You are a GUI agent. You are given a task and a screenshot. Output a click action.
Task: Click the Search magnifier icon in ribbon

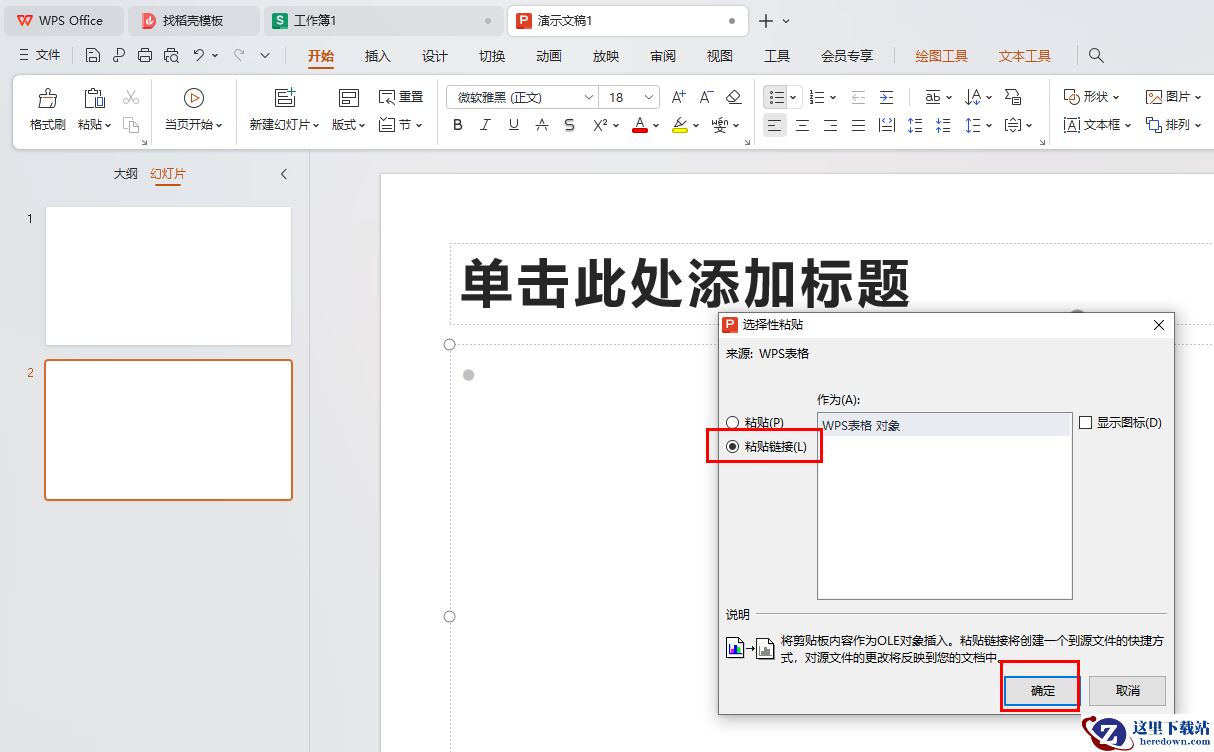1097,55
